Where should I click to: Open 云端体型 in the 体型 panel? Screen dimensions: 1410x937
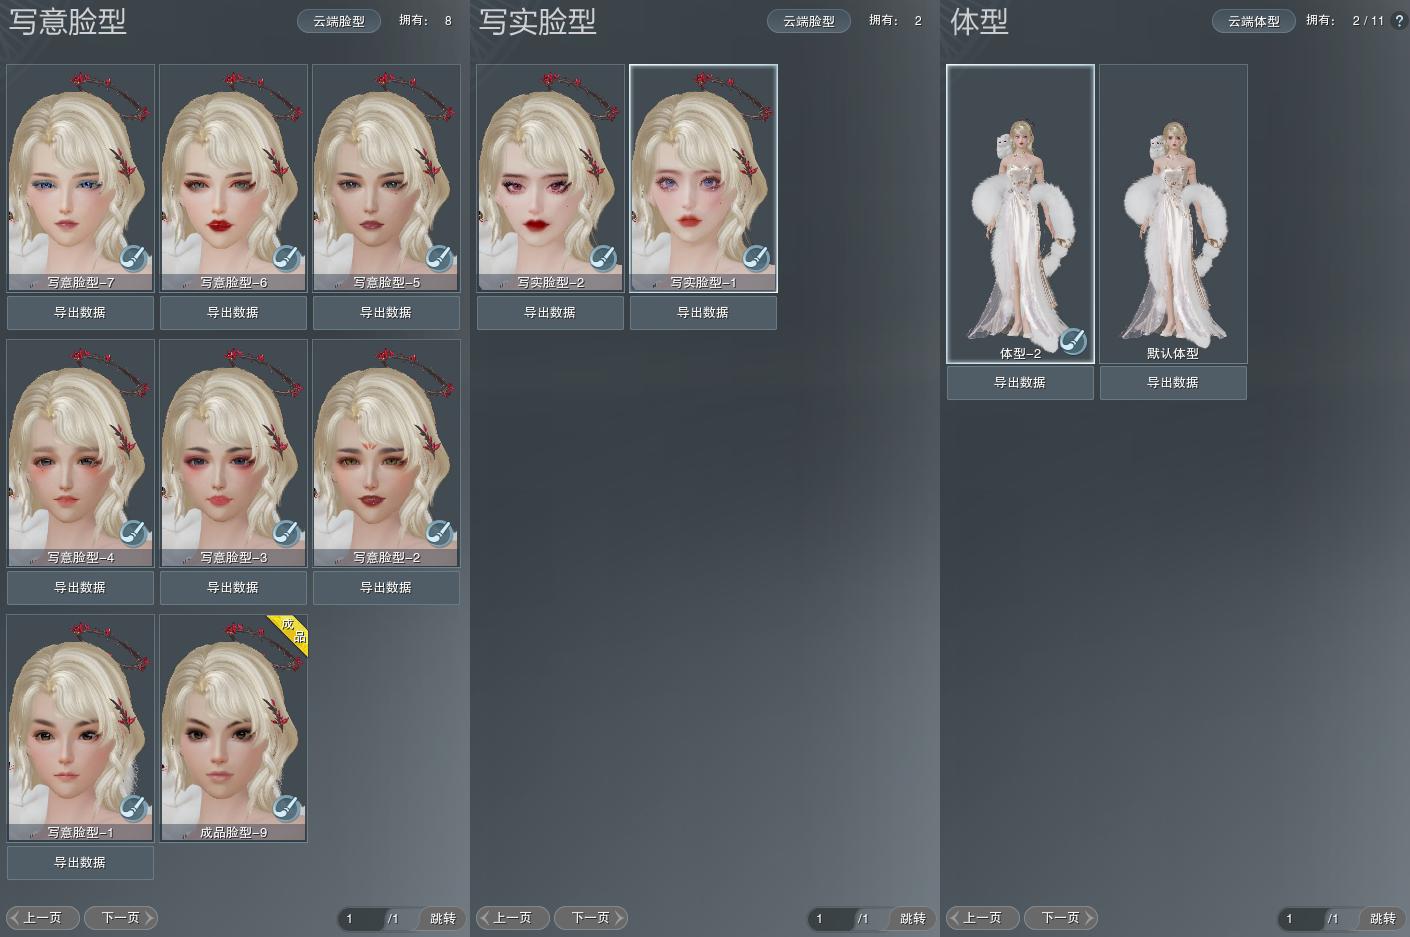tap(1253, 21)
